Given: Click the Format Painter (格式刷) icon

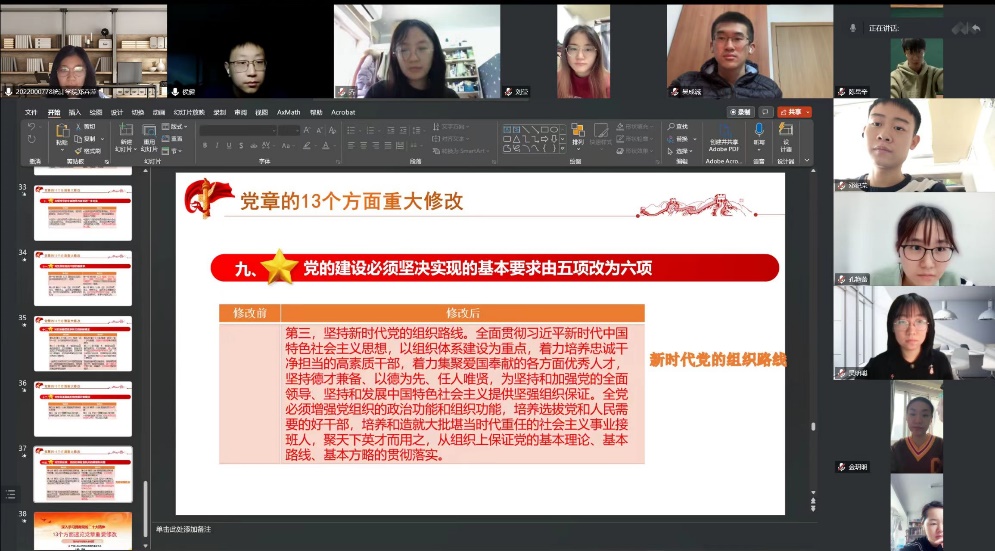Looking at the screenshot, I should (x=89, y=151).
